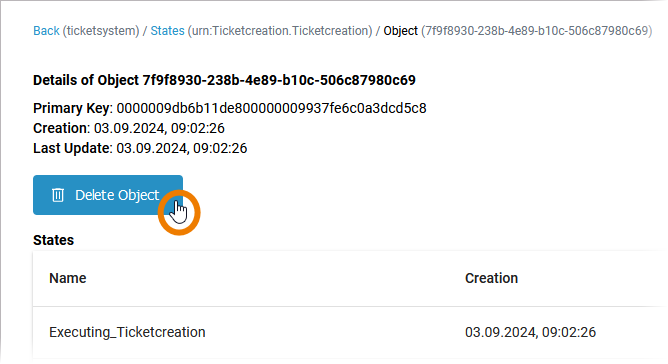Click the slash separator after Back (ticketsystem)
Screen dimensions: 668x364
pos(145,31)
